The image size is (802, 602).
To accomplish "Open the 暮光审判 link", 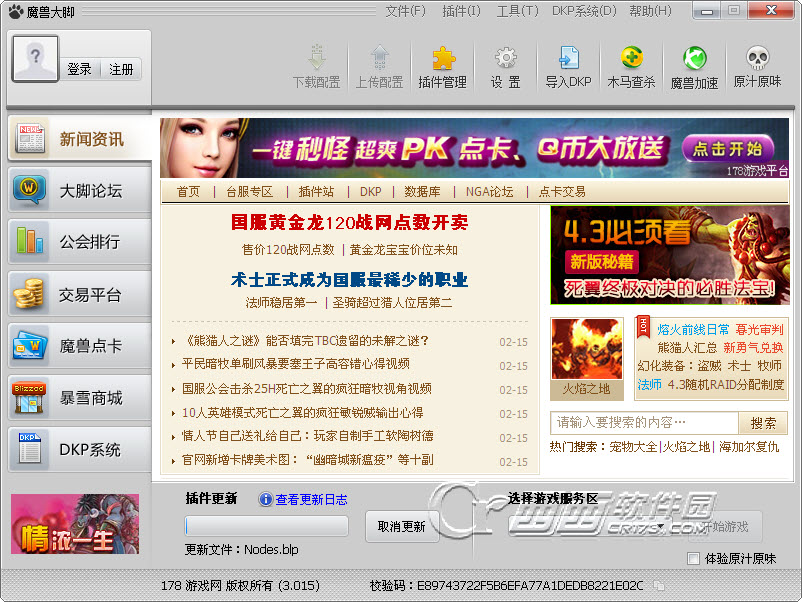I will [x=759, y=329].
